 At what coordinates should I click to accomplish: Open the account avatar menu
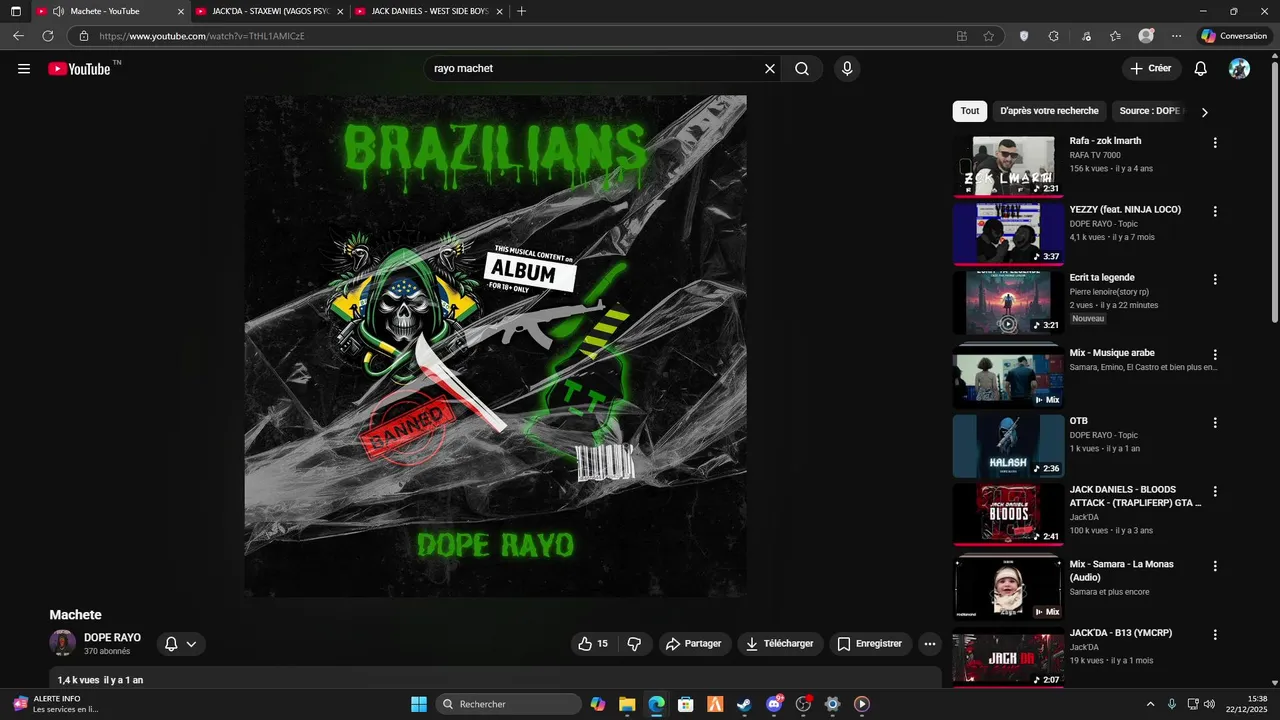1239,69
